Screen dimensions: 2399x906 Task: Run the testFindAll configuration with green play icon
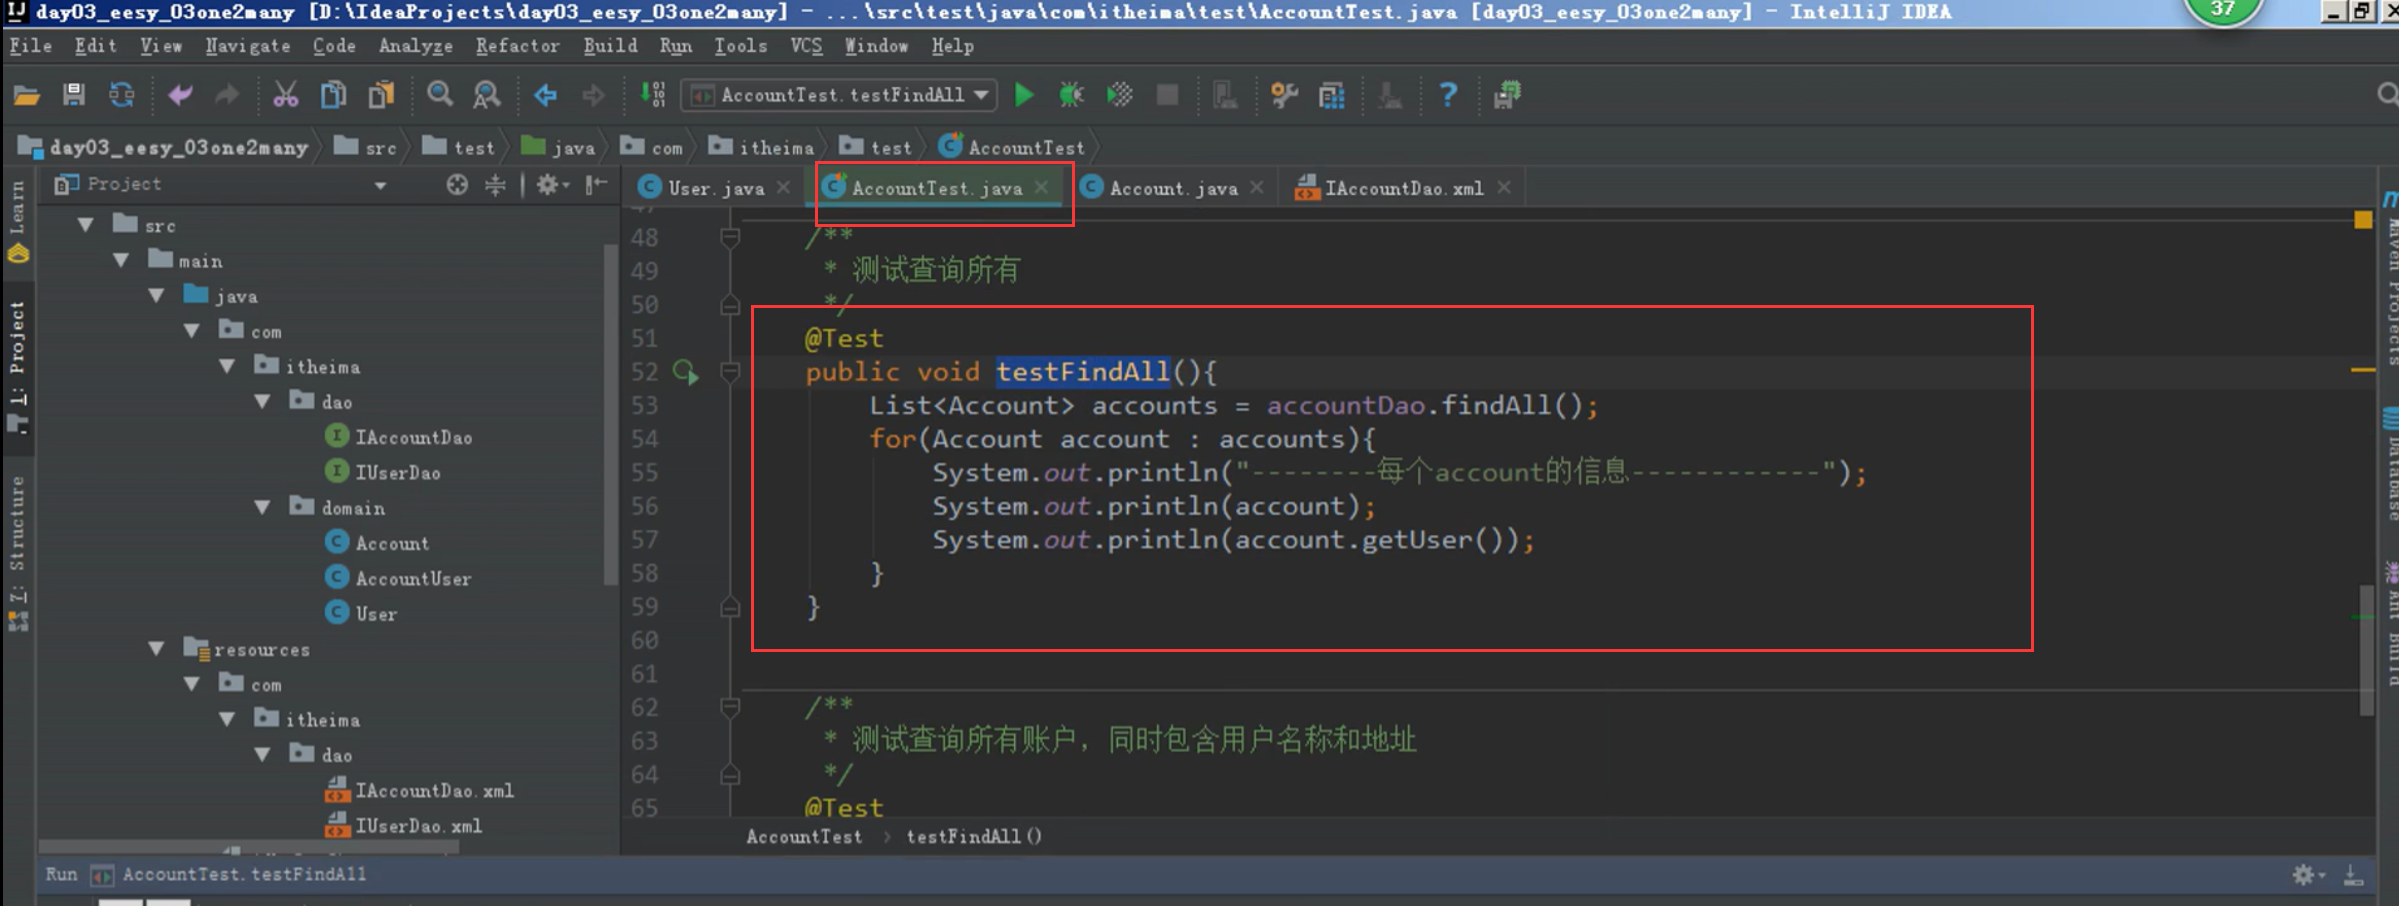point(1023,95)
